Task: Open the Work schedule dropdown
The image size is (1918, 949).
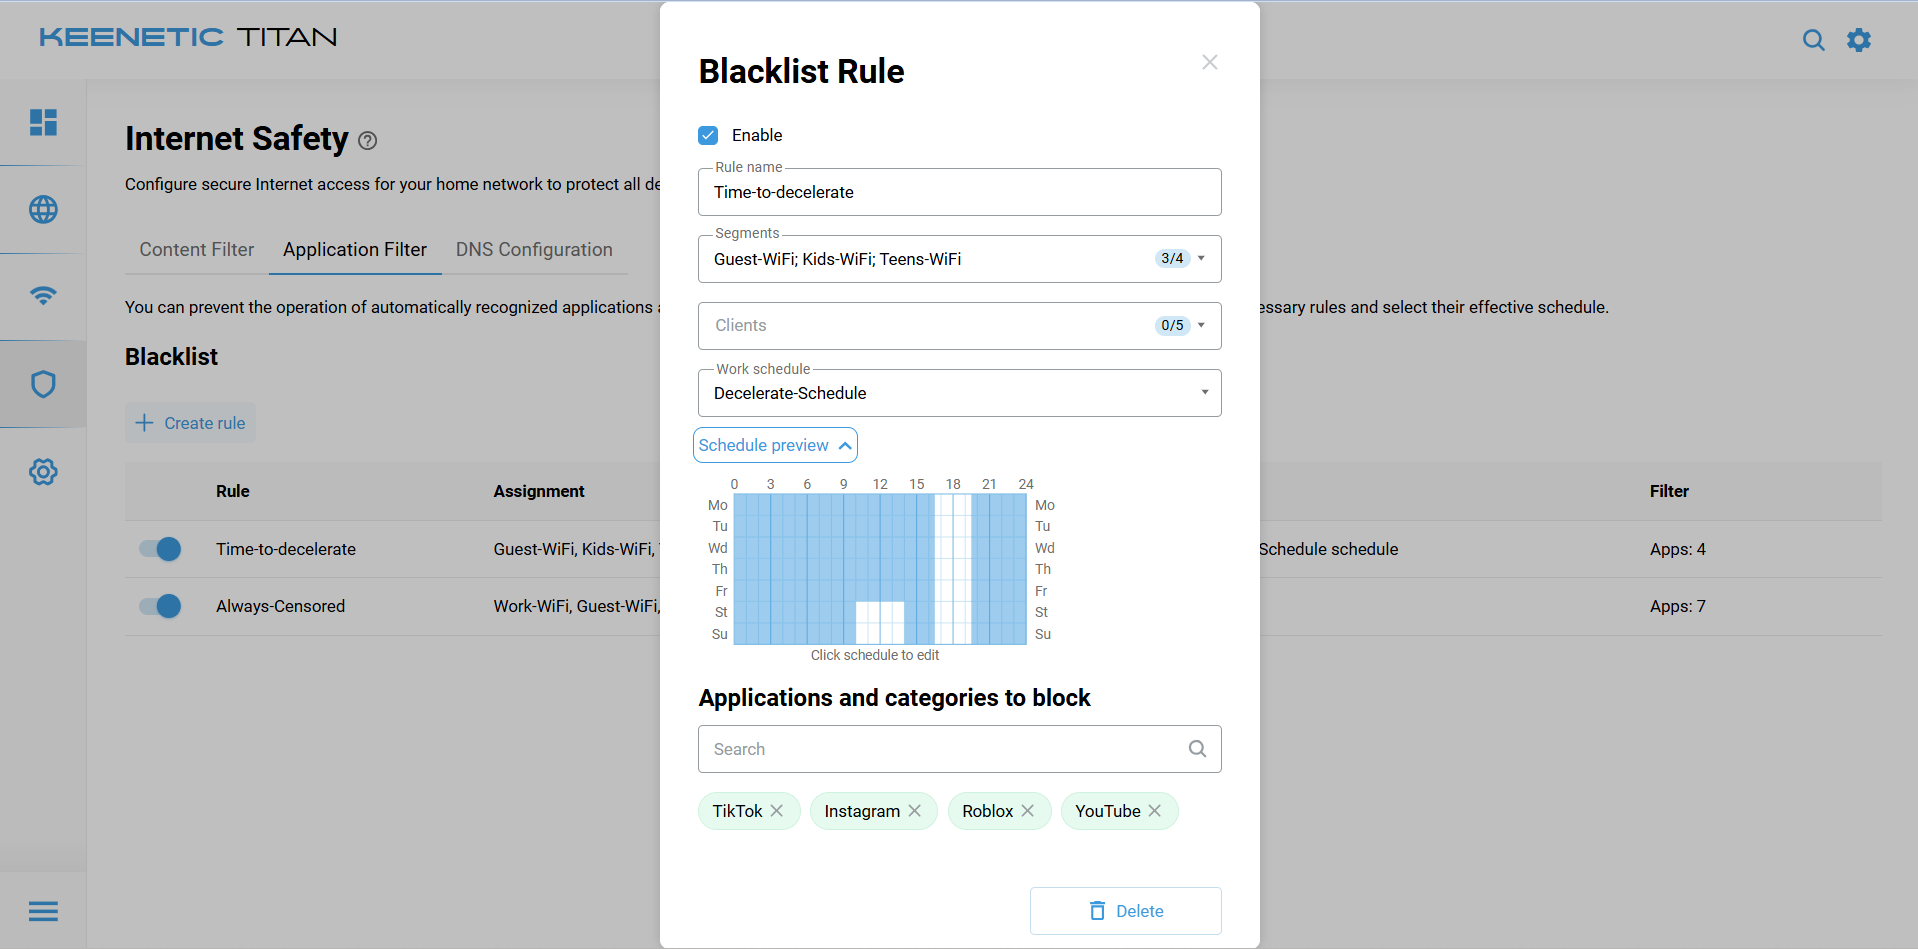Action: 960,393
